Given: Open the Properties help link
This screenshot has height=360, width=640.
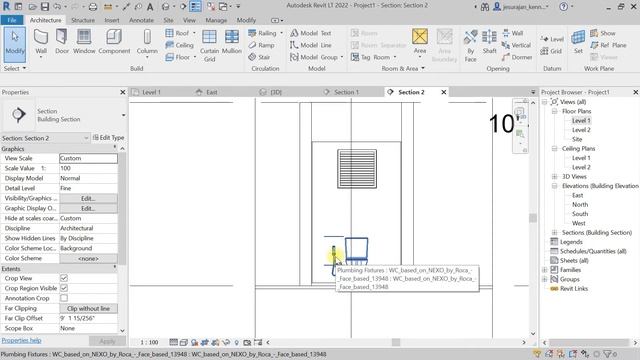Looking at the screenshot, I should 21,340.
